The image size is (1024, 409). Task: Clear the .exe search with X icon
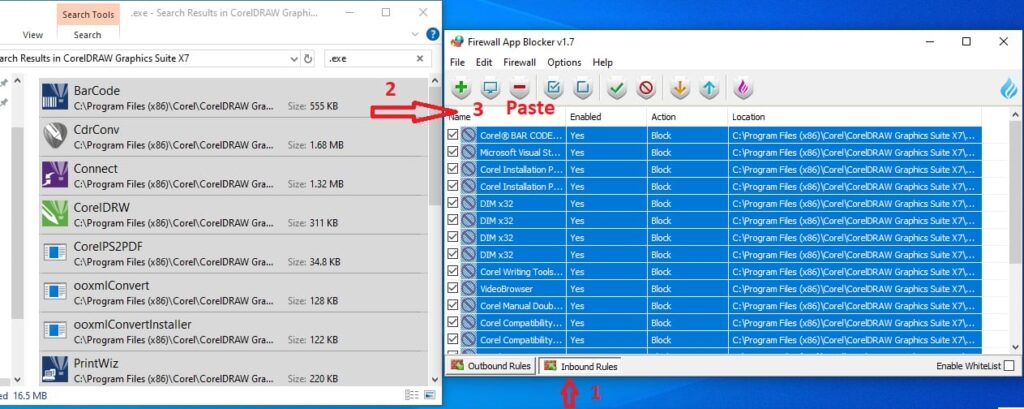pos(420,59)
